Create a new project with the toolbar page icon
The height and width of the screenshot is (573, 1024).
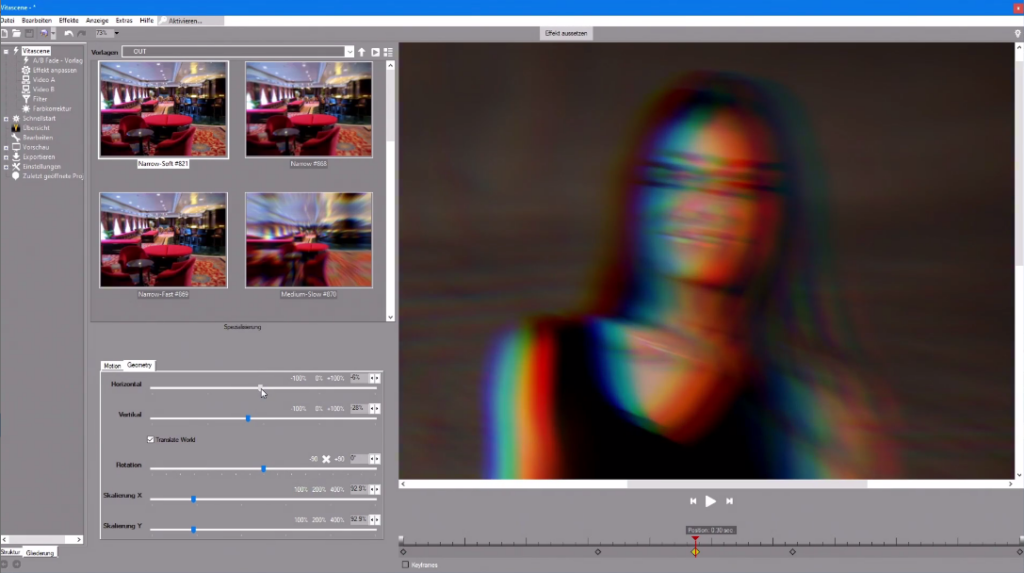coord(5,33)
